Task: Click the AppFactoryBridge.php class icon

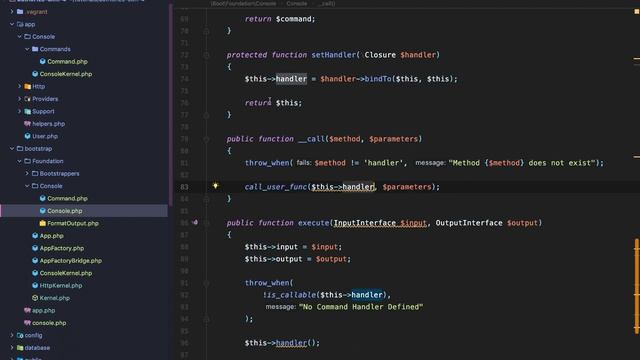Action: click(35, 260)
